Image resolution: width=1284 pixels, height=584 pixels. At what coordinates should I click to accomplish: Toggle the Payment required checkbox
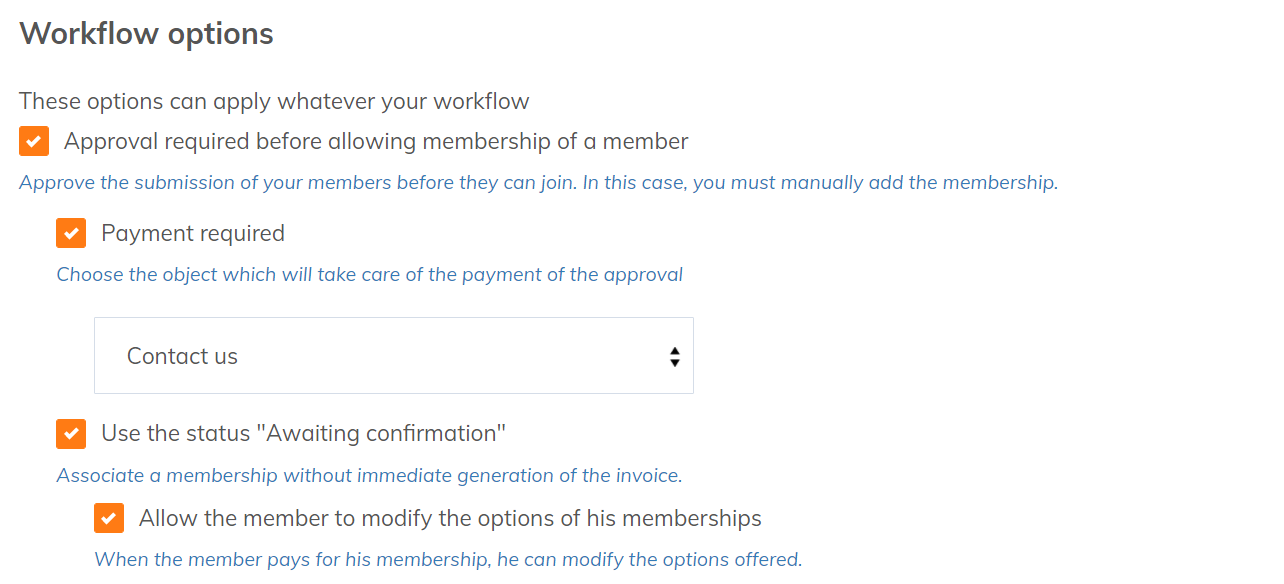click(71, 233)
